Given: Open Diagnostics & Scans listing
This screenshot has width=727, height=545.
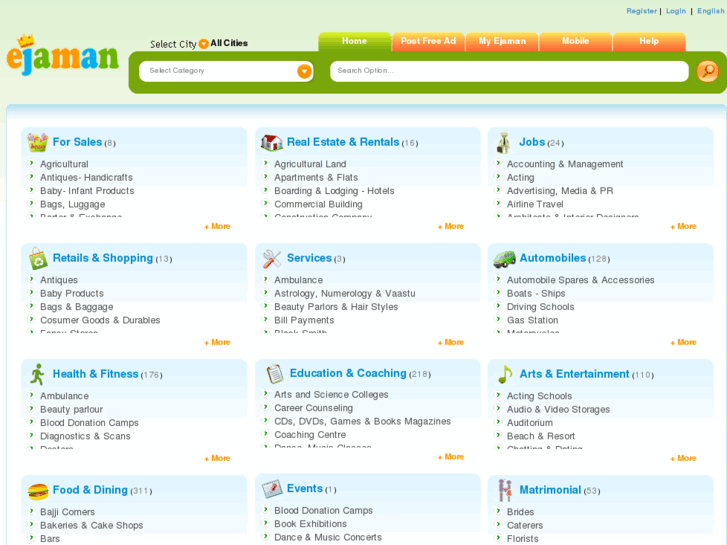Looking at the screenshot, I should coord(85,436).
